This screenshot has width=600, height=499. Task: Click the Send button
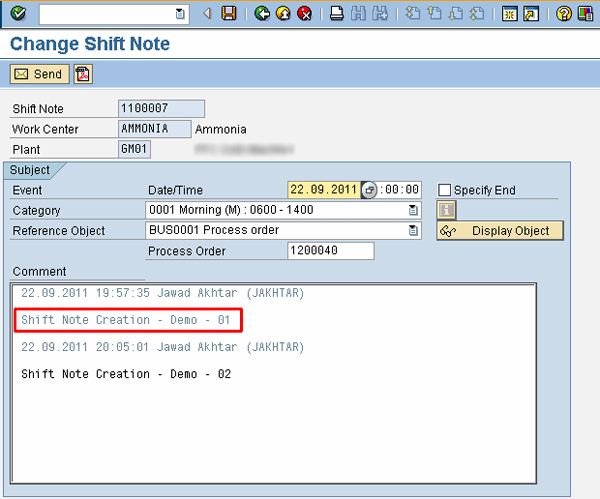(38, 74)
